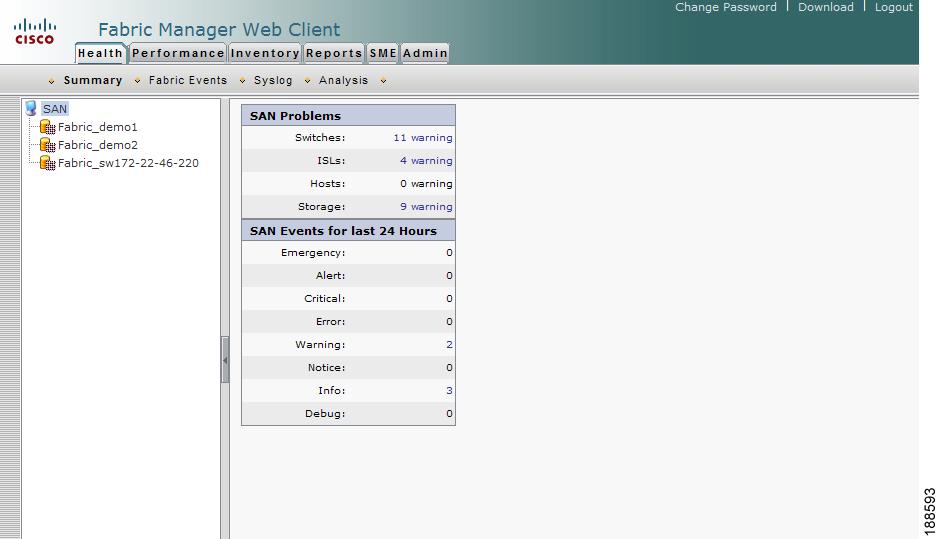Switch to the Performance tab
This screenshot has height=539, width=937.
178,53
